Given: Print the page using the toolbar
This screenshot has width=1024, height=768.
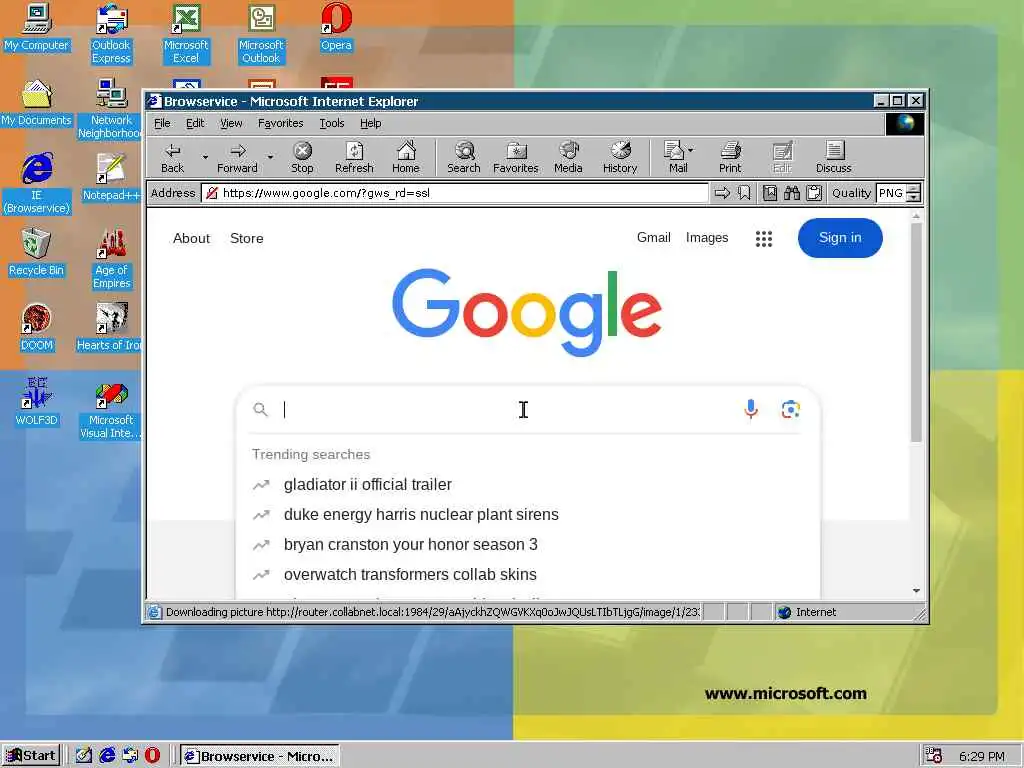Looking at the screenshot, I should click(x=730, y=158).
